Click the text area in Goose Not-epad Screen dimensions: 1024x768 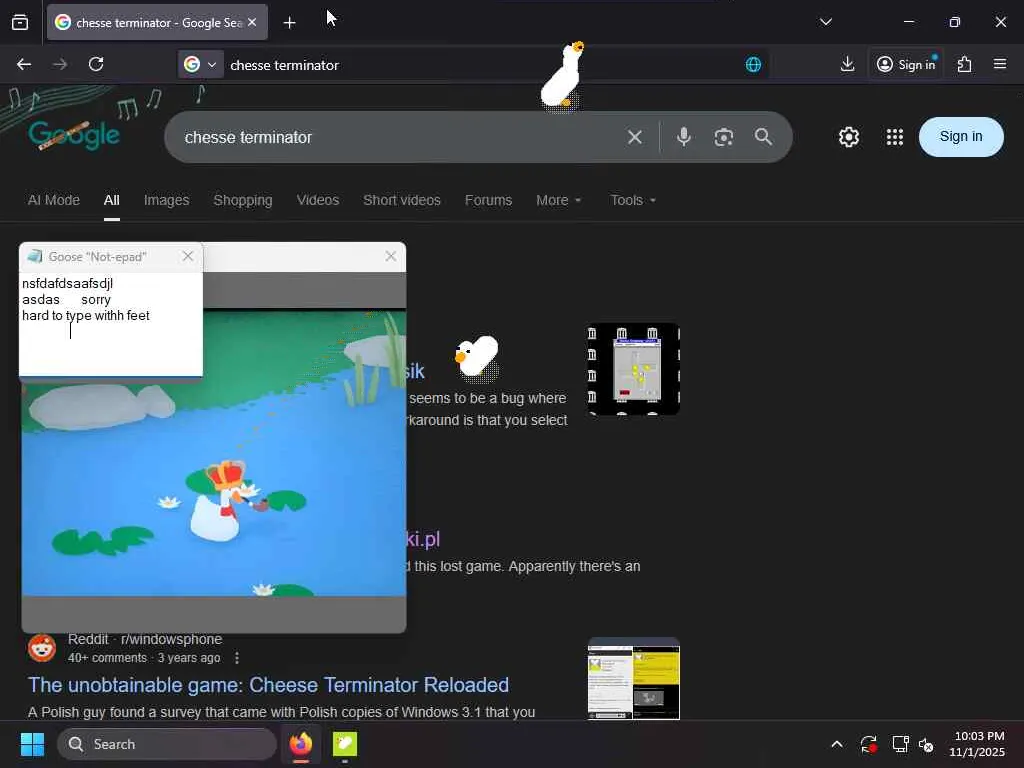(111, 323)
